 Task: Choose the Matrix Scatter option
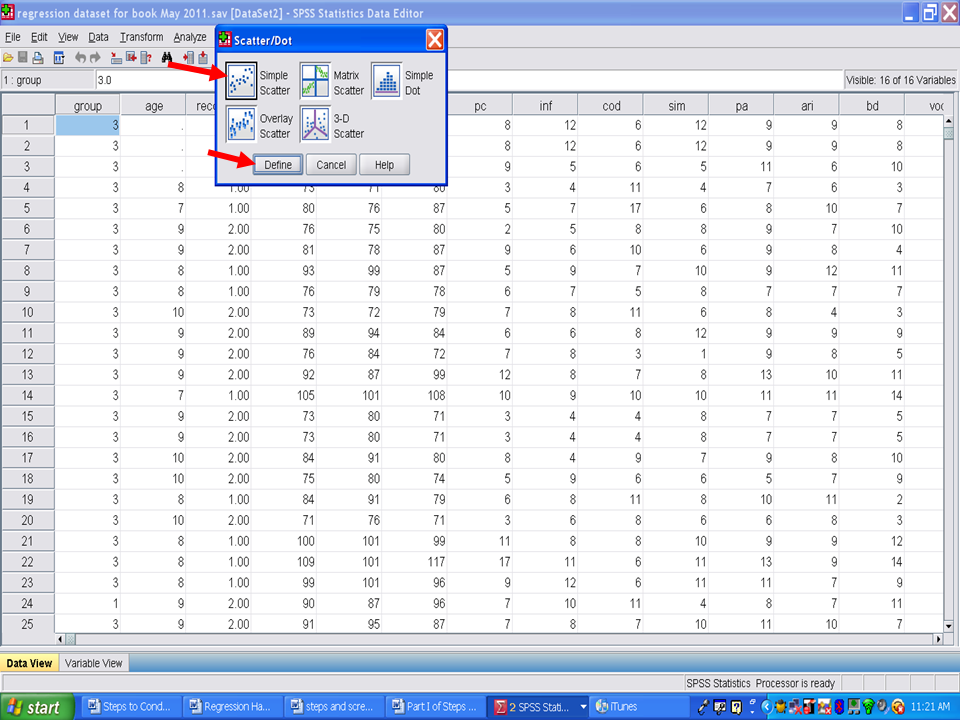click(316, 82)
